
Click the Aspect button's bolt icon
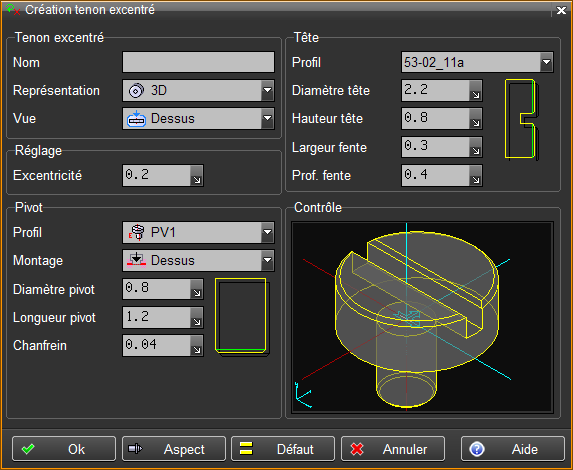click(135, 448)
